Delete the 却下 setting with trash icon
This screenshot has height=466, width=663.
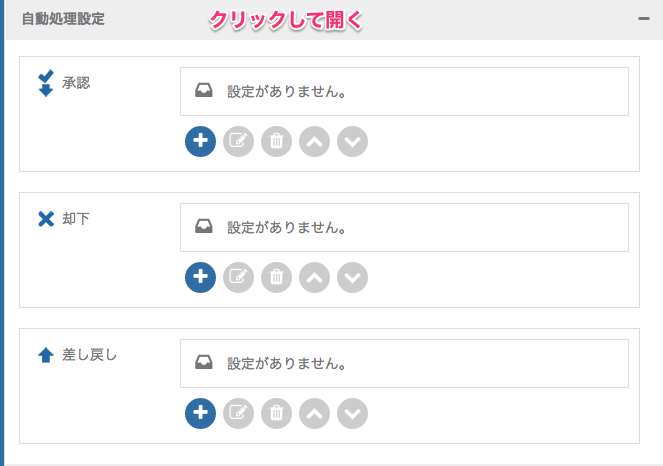[277, 277]
